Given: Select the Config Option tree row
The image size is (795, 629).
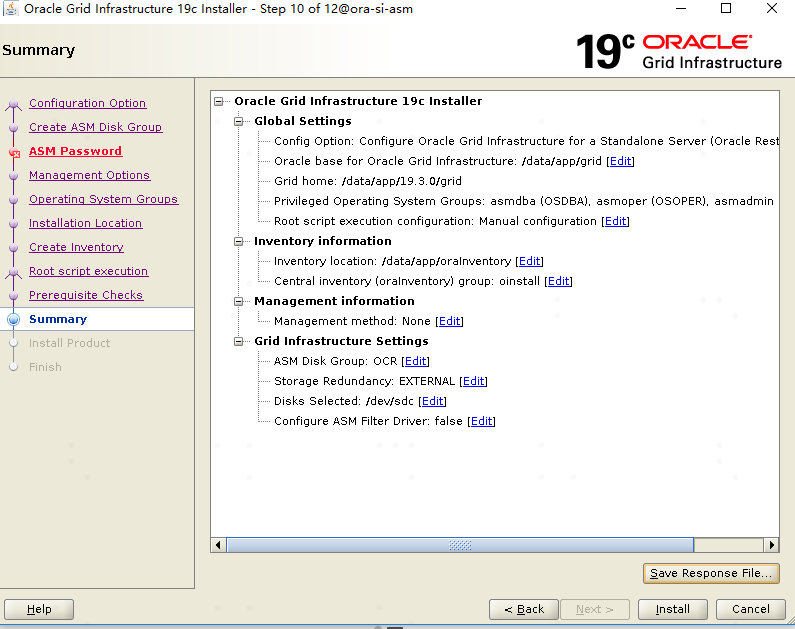Looking at the screenshot, I should [x=526, y=141].
